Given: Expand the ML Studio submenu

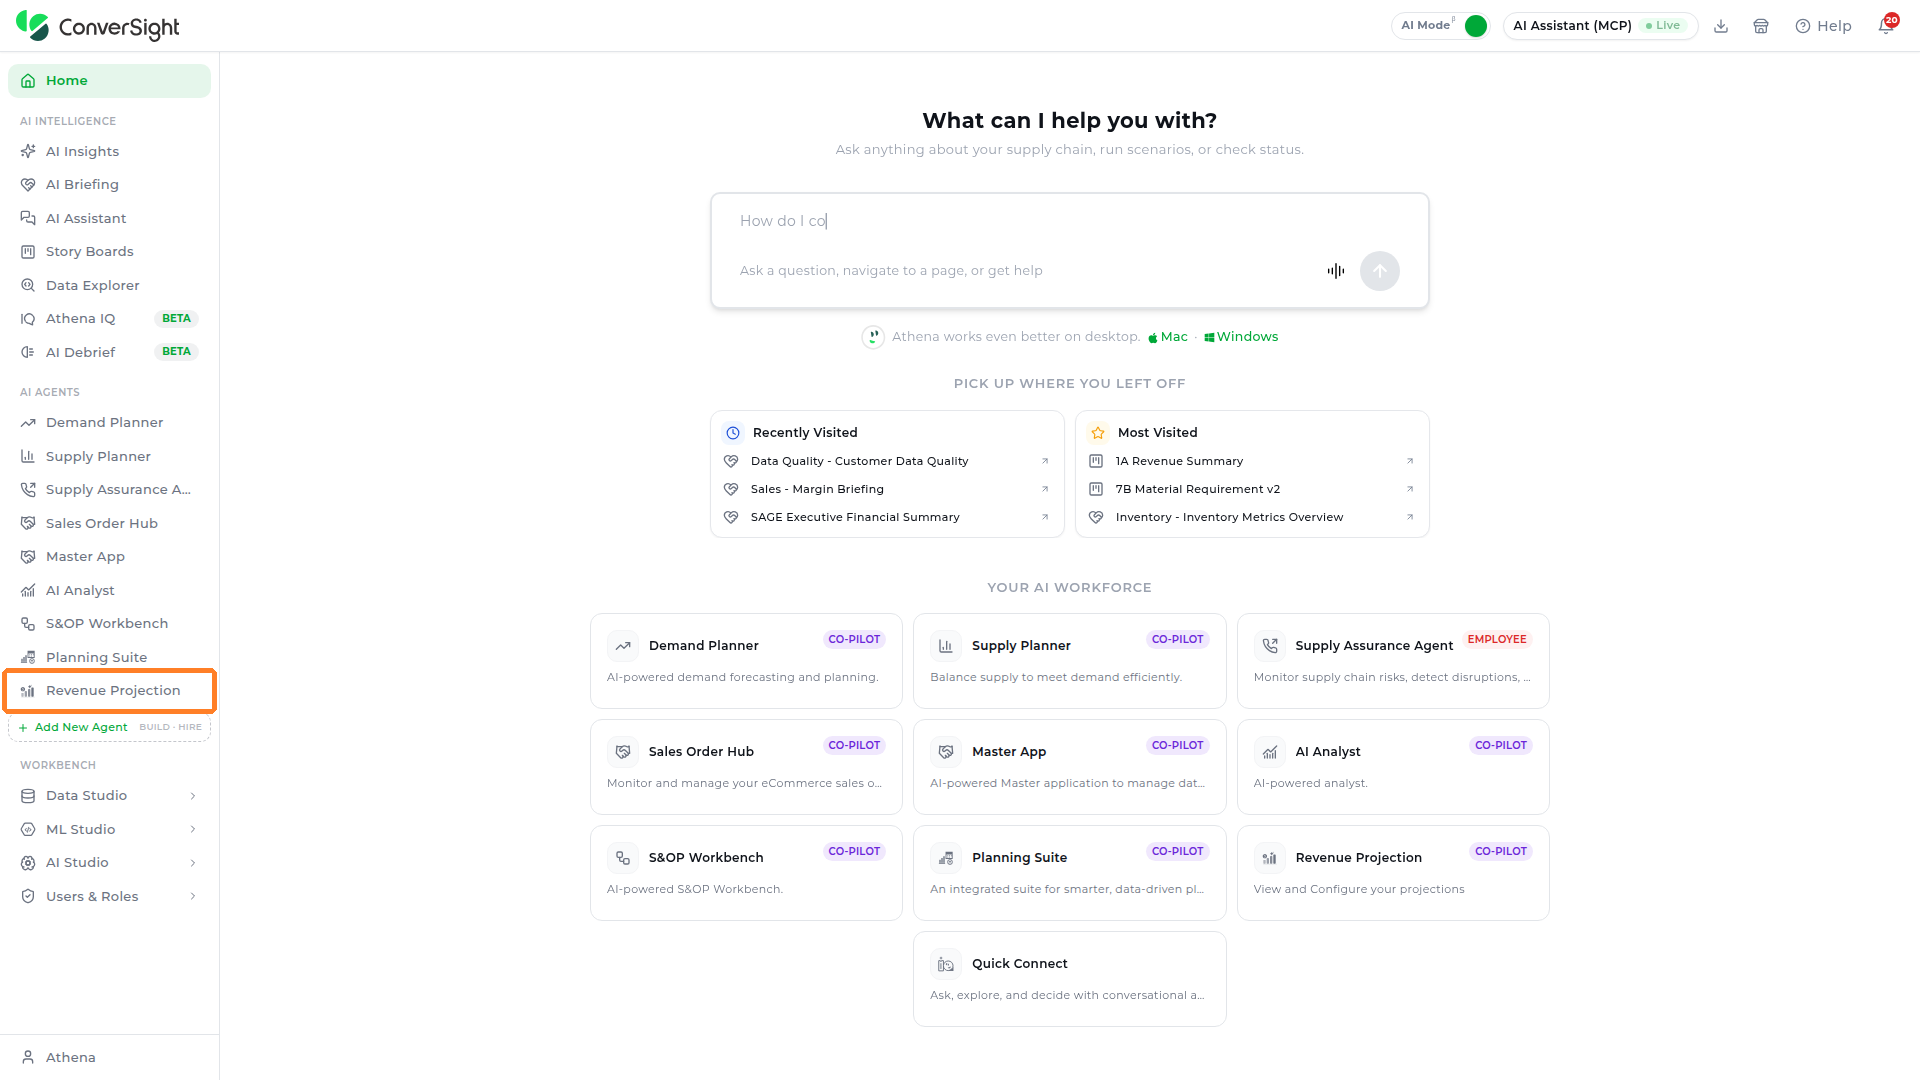Looking at the screenshot, I should pos(193,829).
